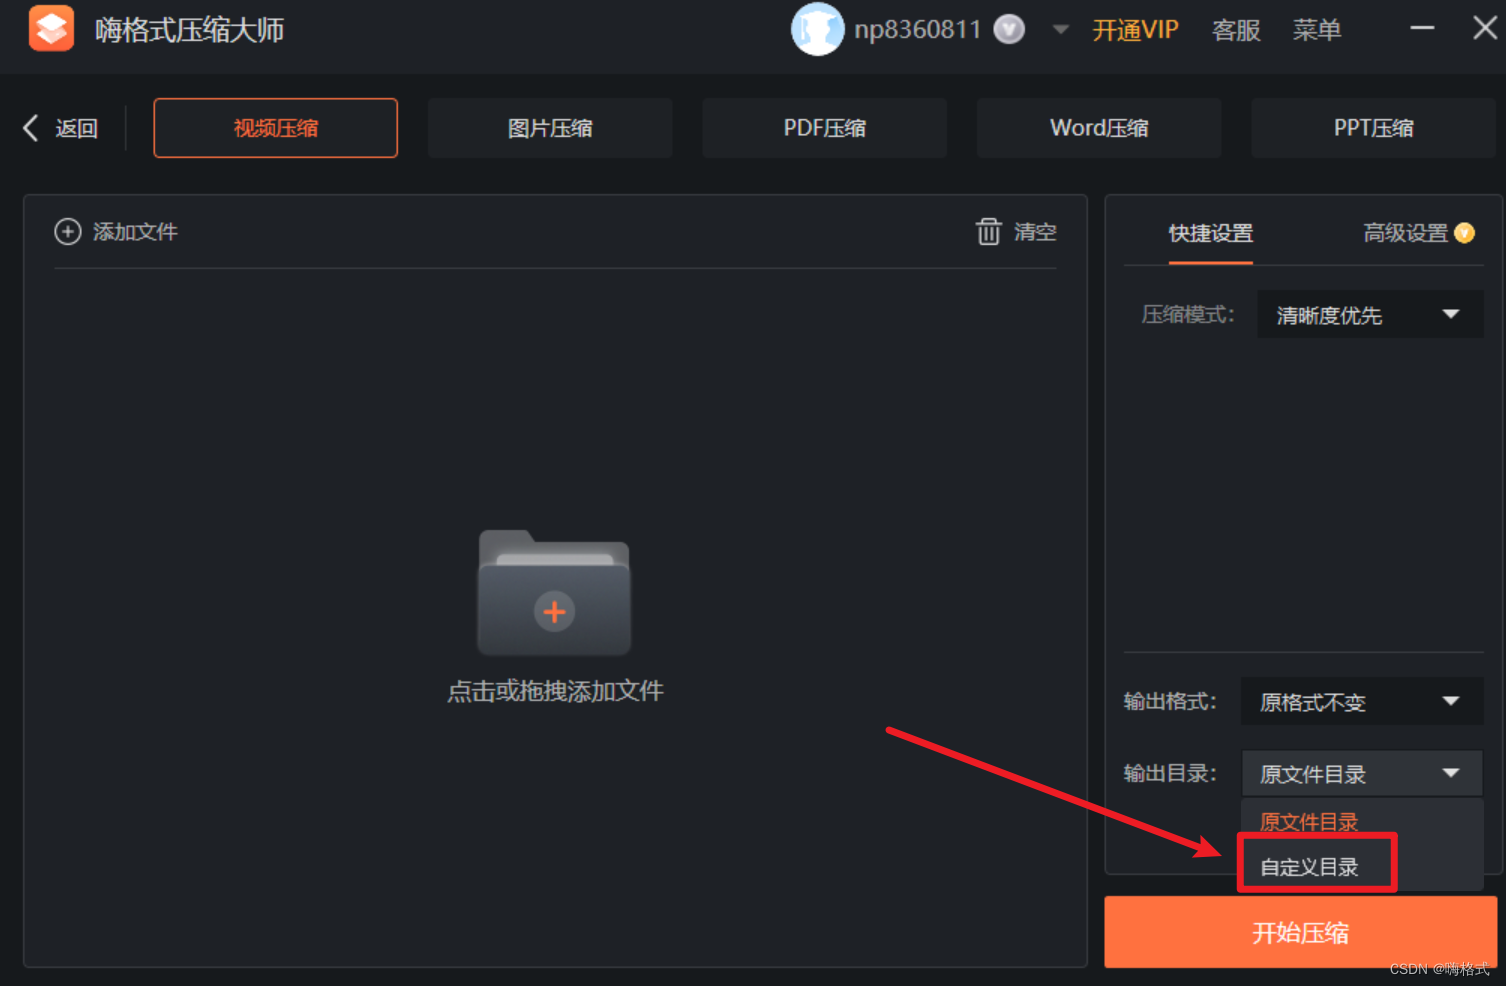Select the 快捷设置 tab
This screenshot has width=1506, height=986.
tap(1211, 233)
